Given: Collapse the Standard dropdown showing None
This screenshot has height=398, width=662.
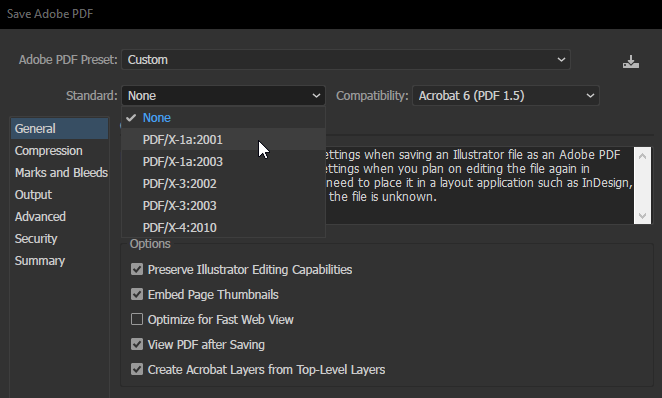Looking at the screenshot, I should point(223,96).
